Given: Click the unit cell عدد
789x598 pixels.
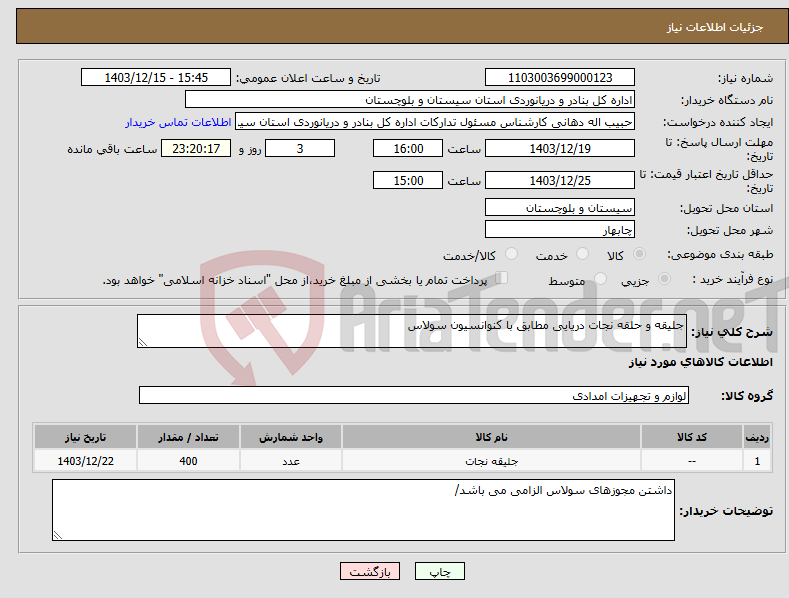Looking at the screenshot, I should (291, 461).
